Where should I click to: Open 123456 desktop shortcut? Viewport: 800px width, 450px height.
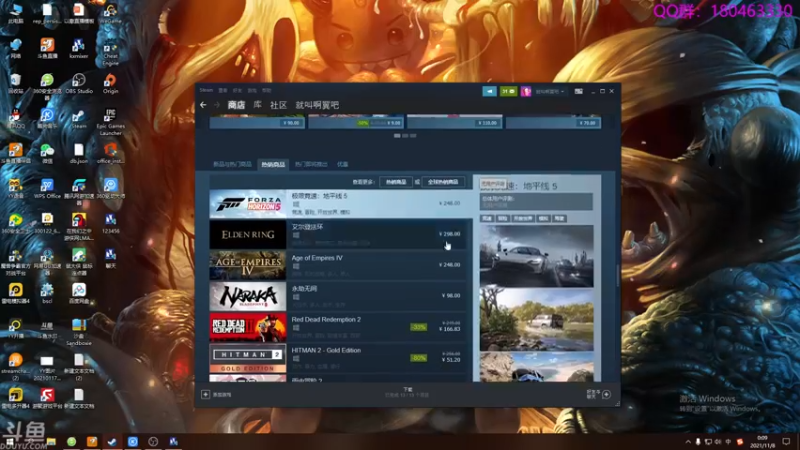pos(110,223)
